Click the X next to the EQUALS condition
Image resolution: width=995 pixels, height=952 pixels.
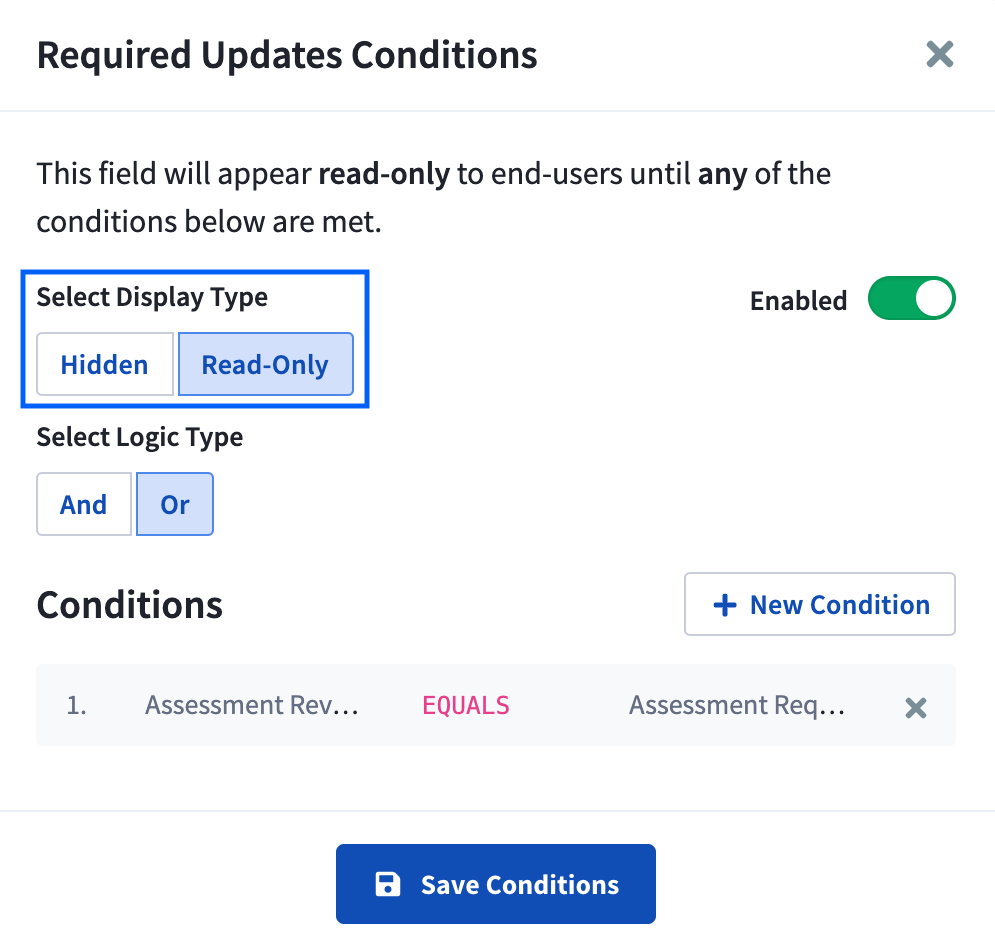point(915,707)
